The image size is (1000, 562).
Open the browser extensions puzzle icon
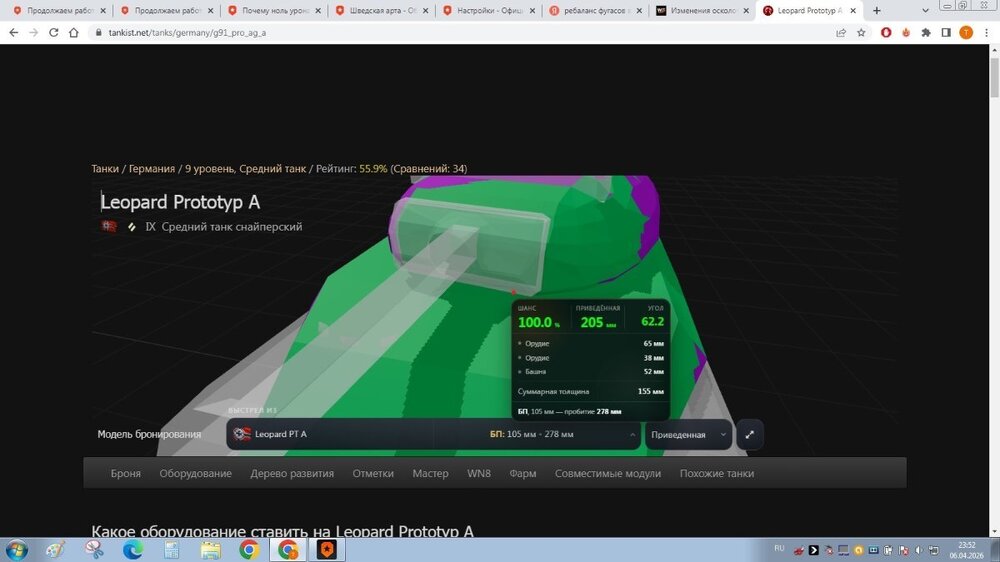(926, 33)
